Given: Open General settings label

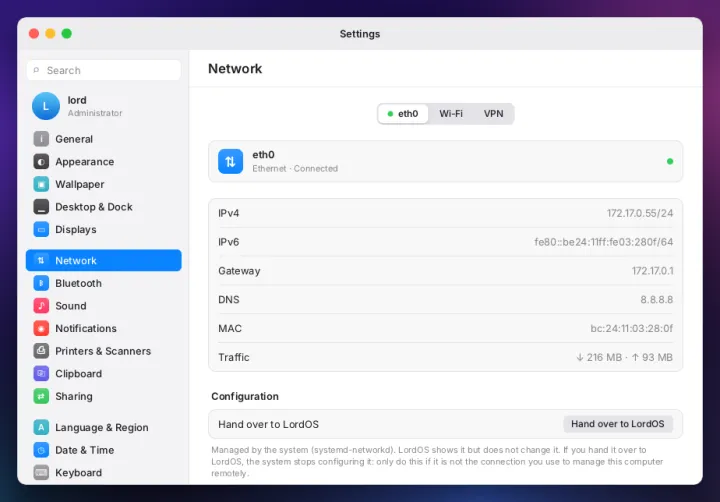Looking at the screenshot, I should [74, 139].
